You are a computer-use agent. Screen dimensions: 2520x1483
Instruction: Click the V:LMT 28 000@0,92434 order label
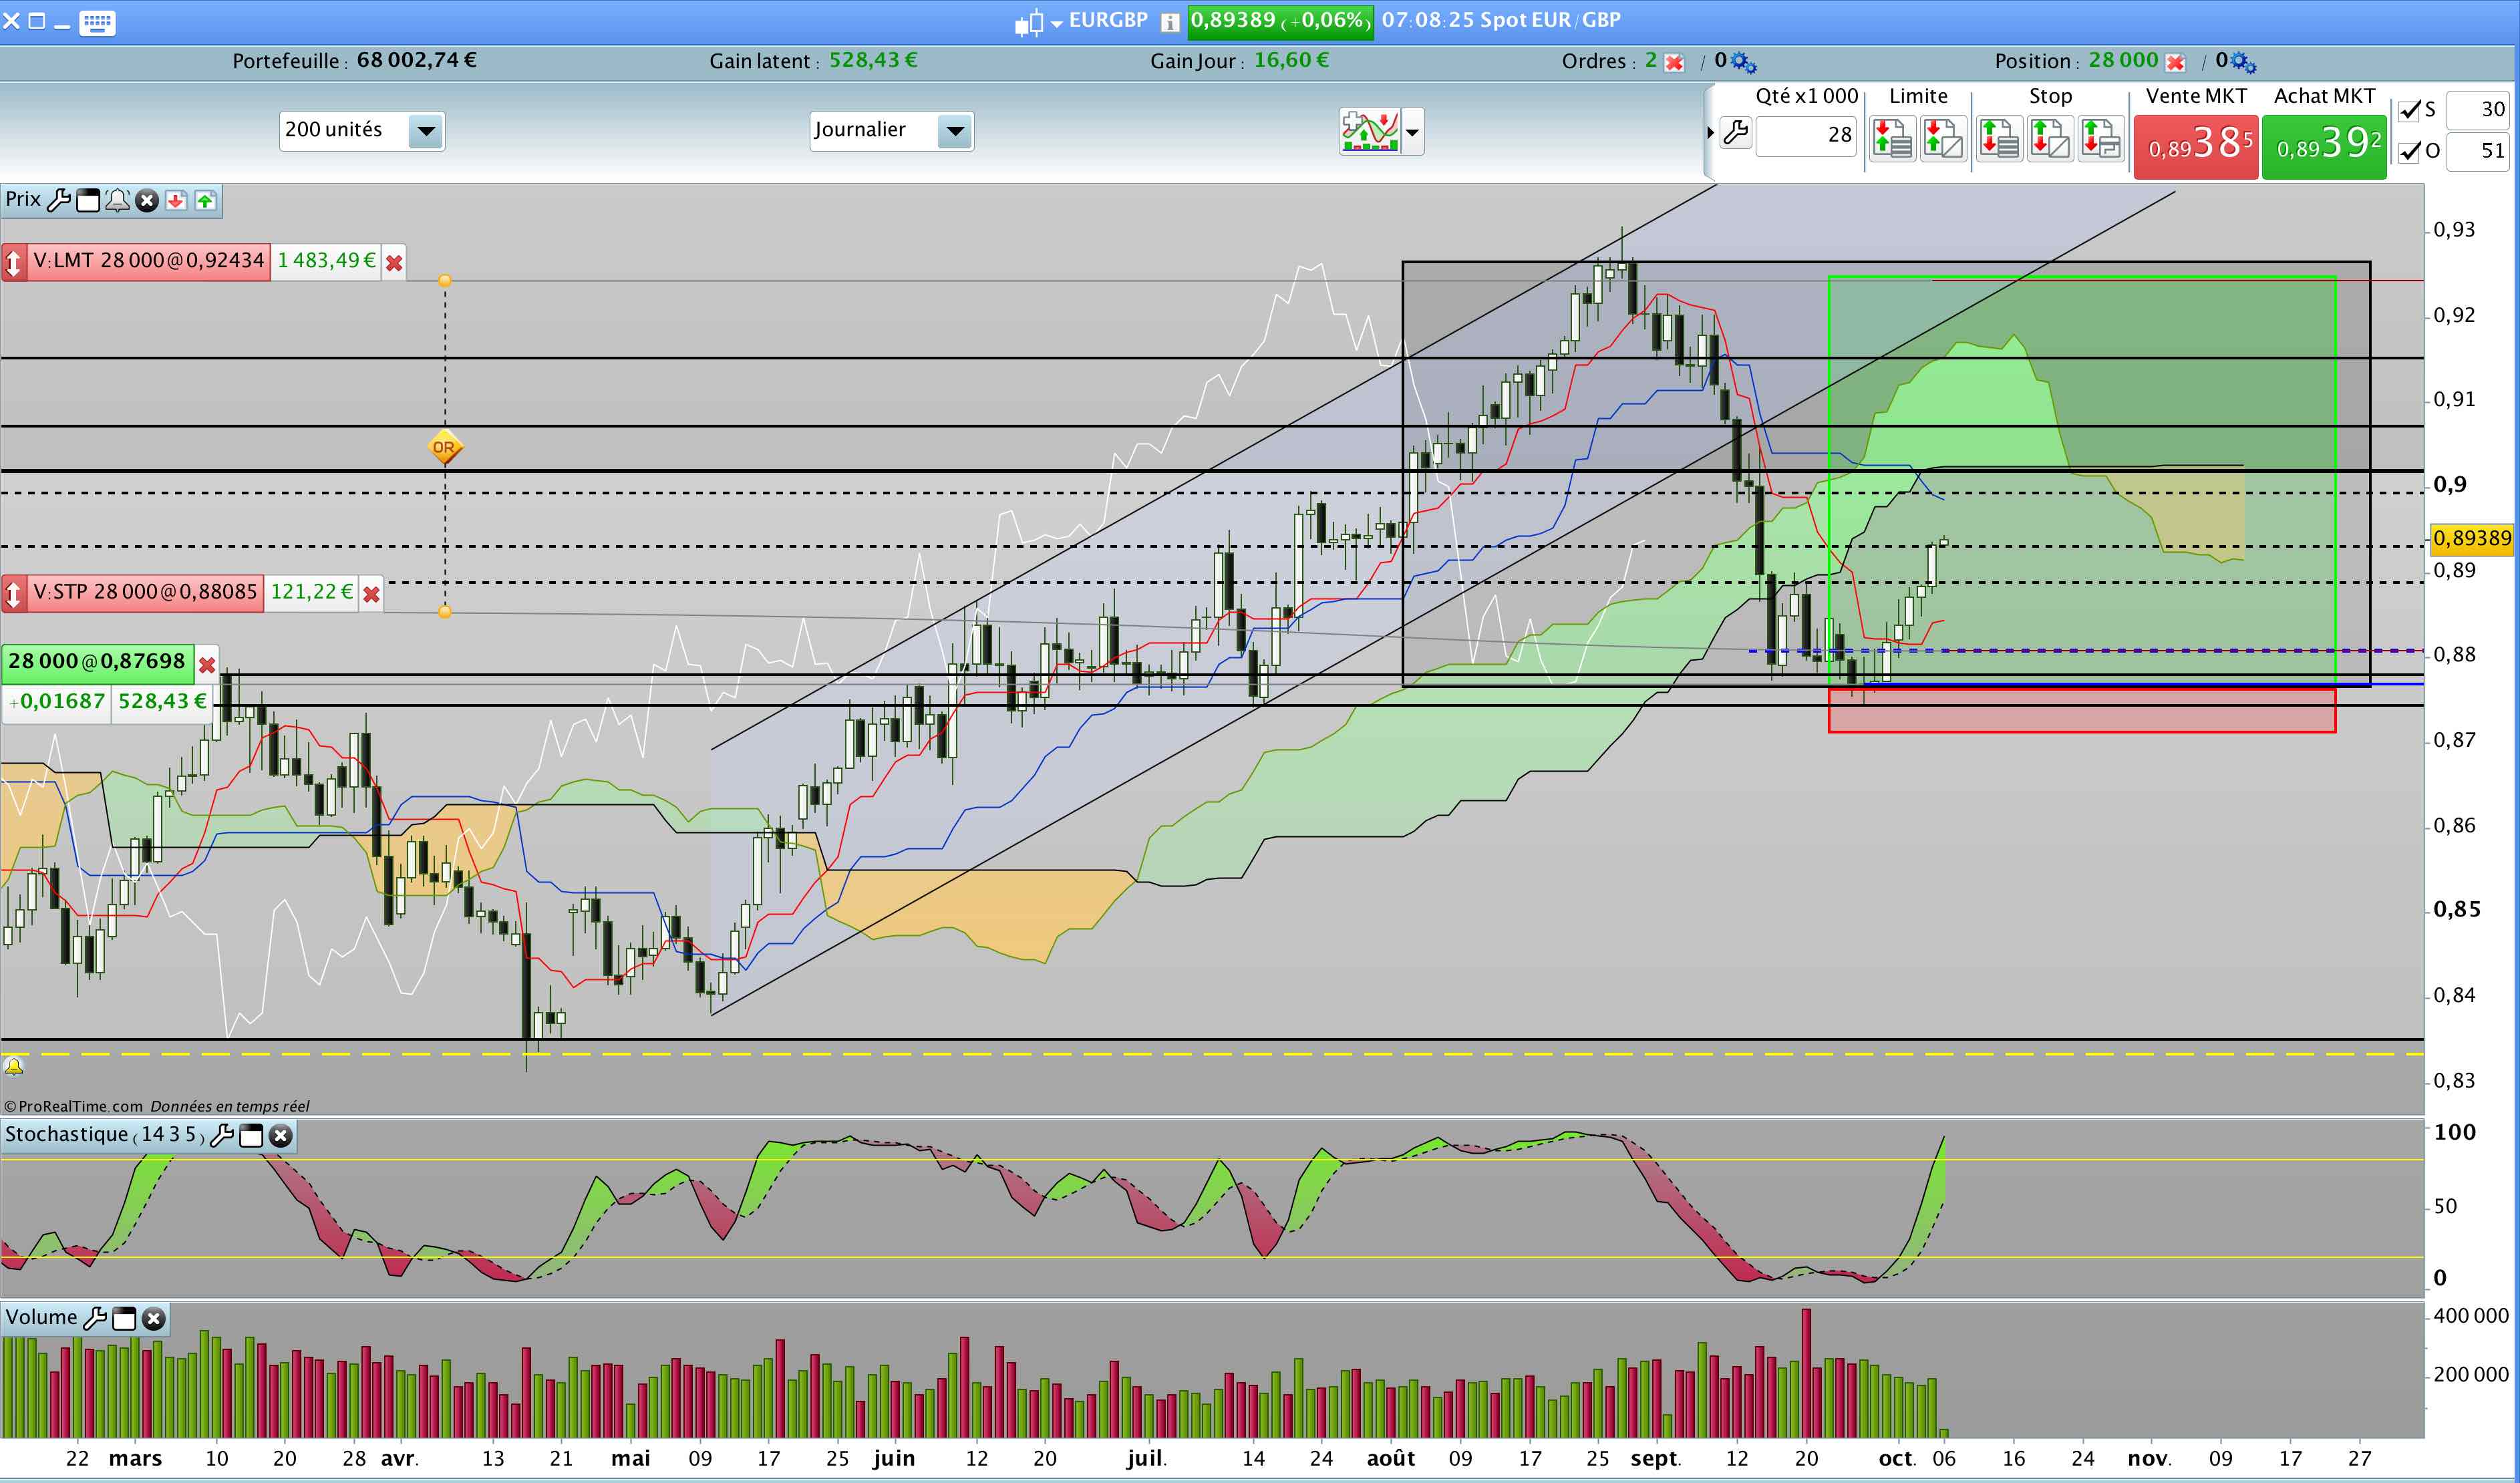(149, 261)
